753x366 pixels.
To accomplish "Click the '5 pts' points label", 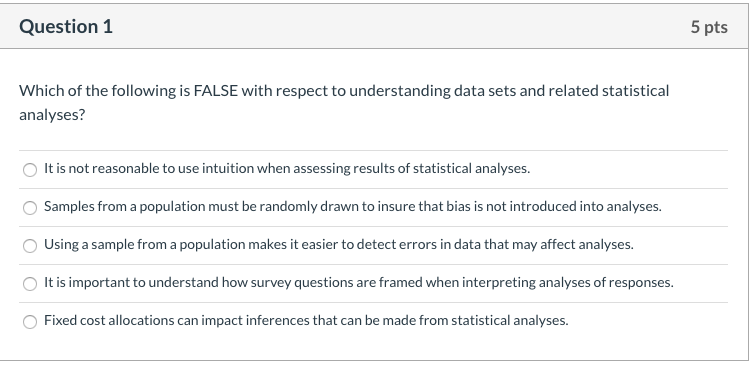I will click(709, 27).
